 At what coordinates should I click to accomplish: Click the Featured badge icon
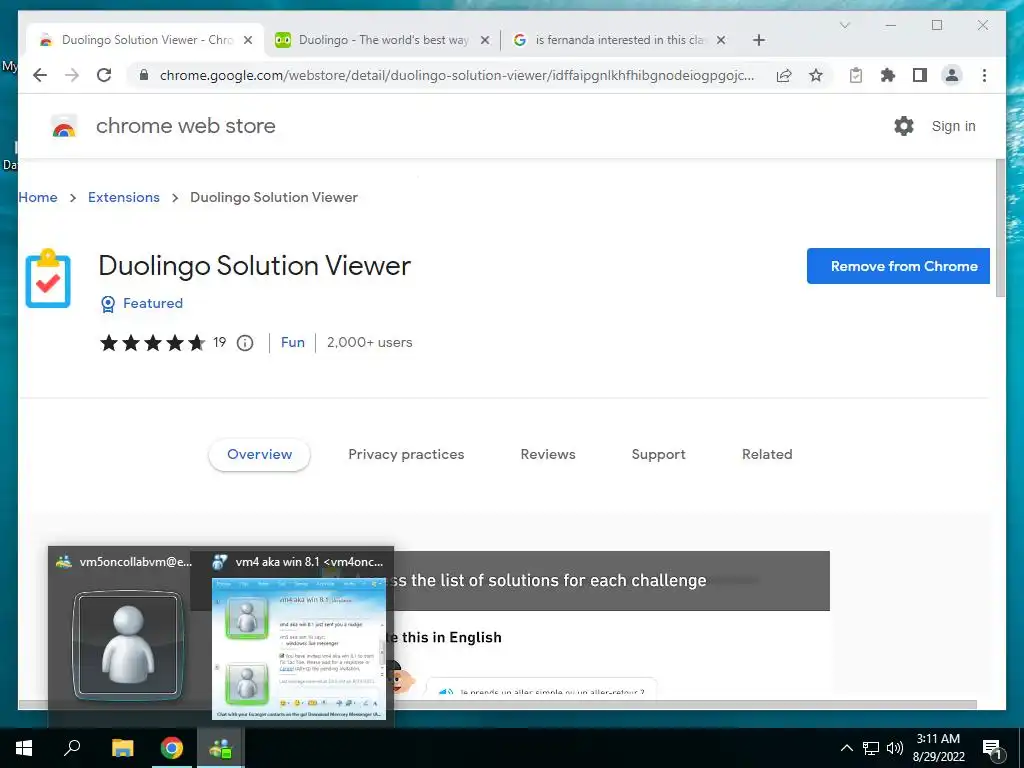(x=108, y=304)
